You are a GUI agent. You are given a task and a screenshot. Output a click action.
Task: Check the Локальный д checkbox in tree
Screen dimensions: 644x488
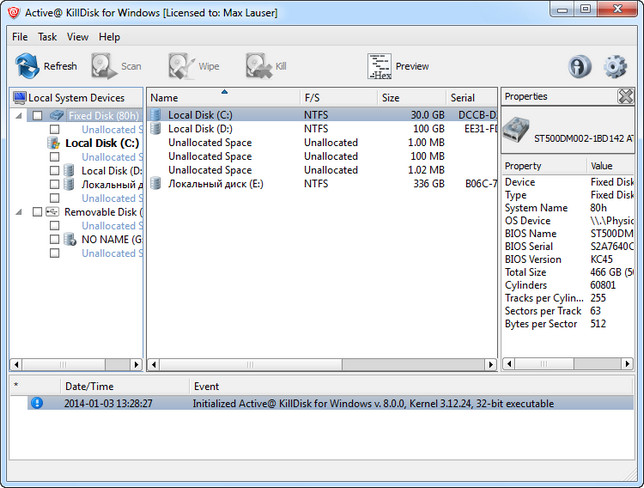coord(54,184)
